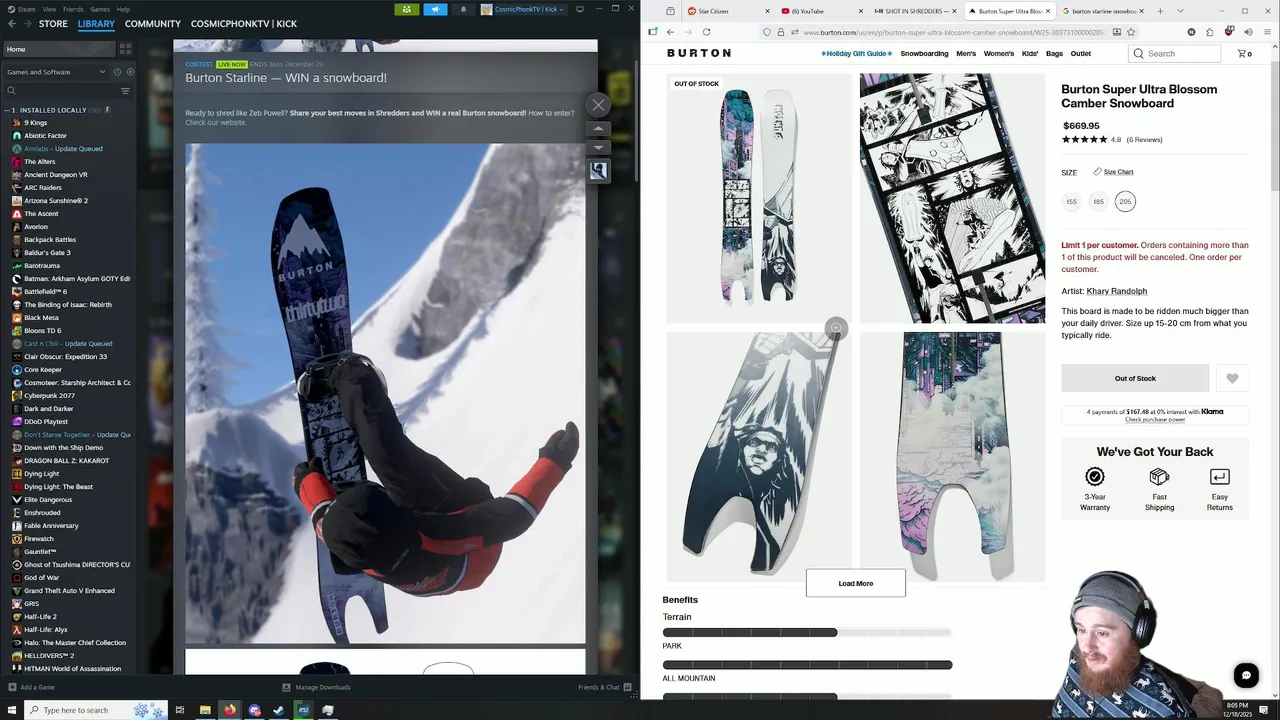Image resolution: width=1280 pixels, height=720 pixels.
Task: Open artist Khary Randolph link
Action: 1117,291
